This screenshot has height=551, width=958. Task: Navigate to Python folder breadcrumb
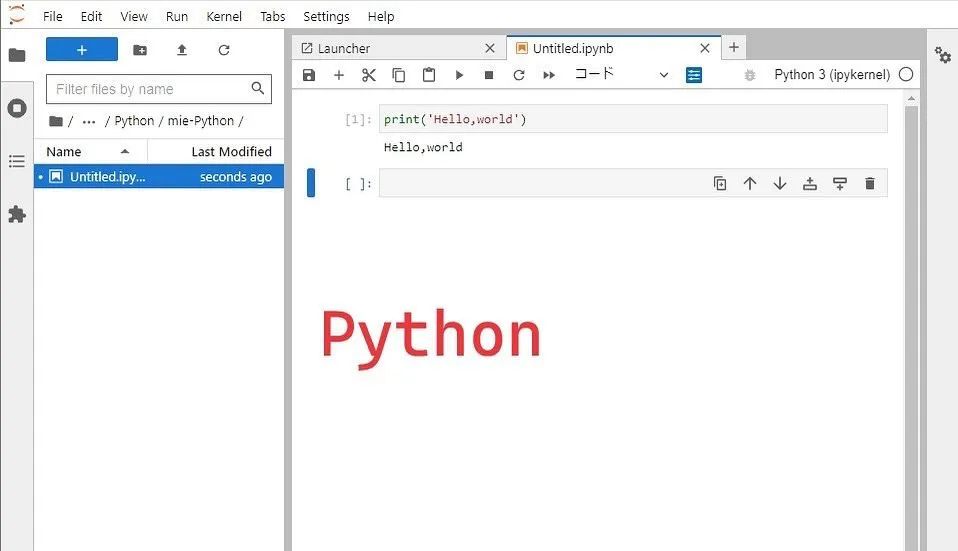click(x=134, y=121)
